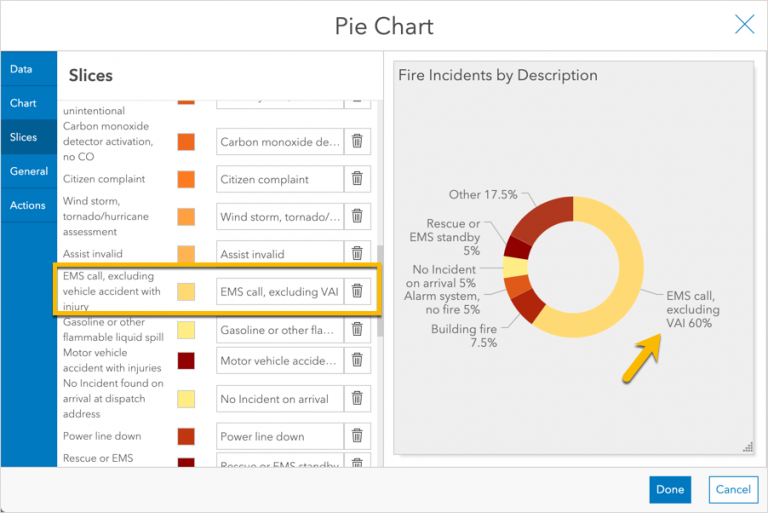
Task: Open the Data tab
Action: [x=22, y=69]
